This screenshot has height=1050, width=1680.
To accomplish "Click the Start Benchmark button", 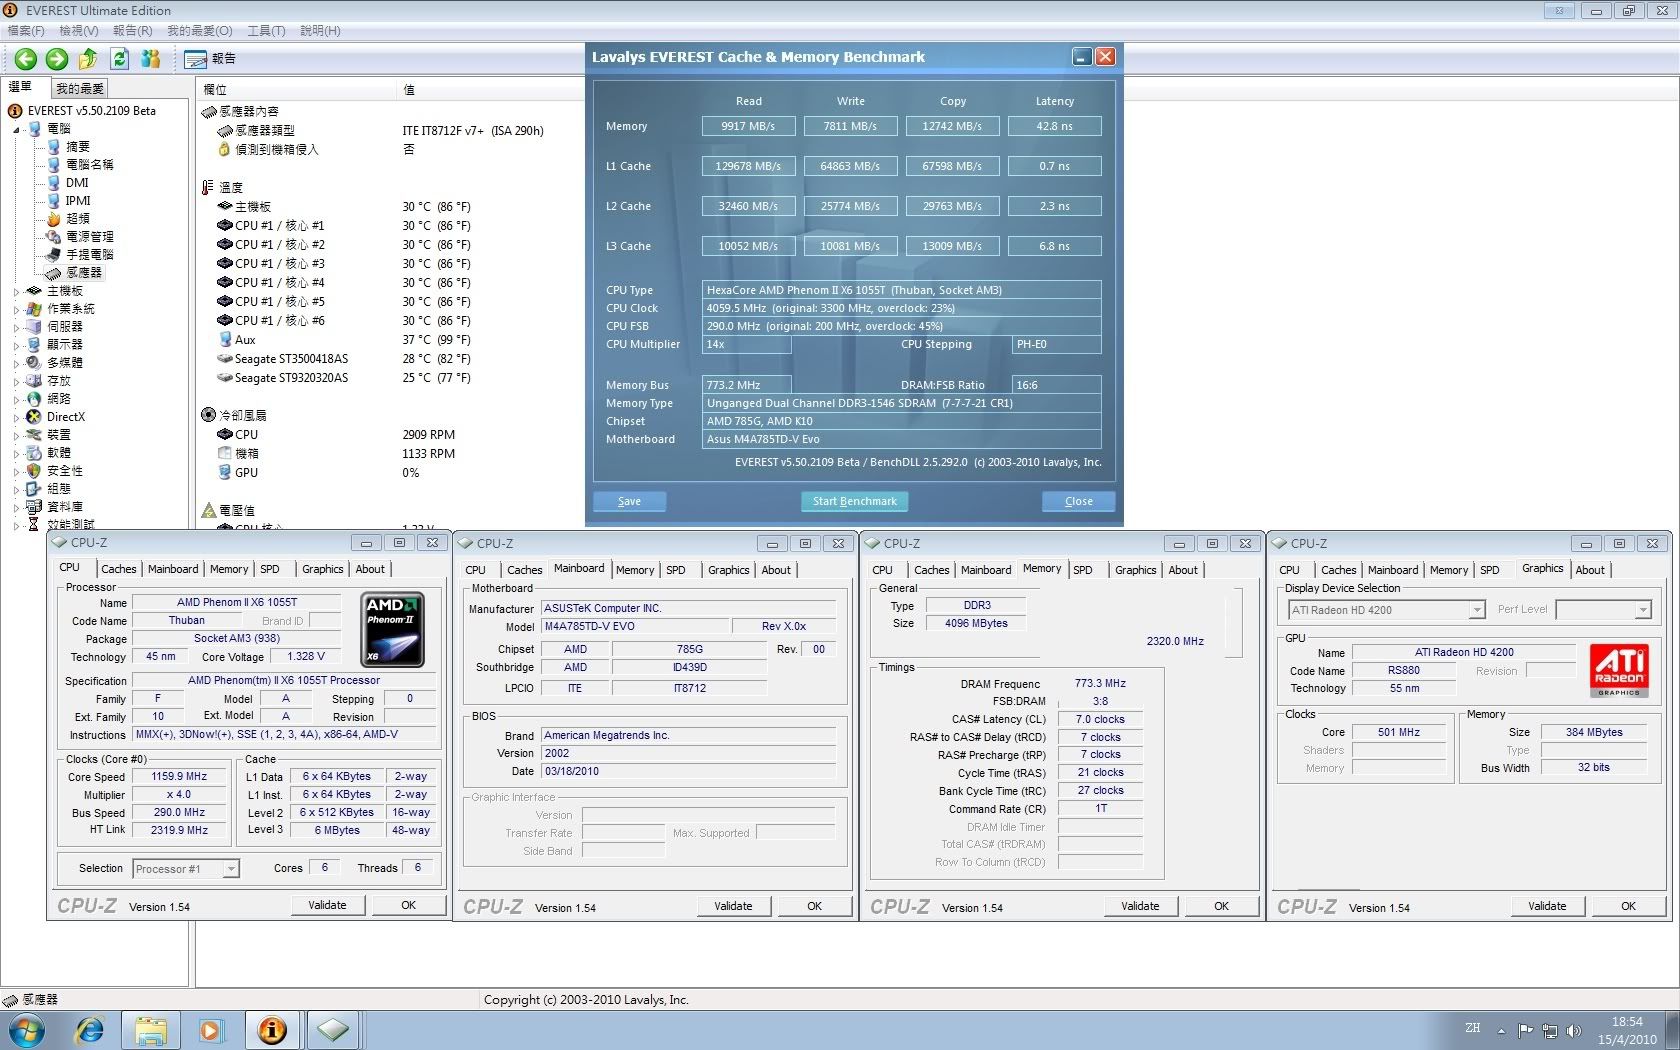I will pyautogui.click(x=854, y=501).
